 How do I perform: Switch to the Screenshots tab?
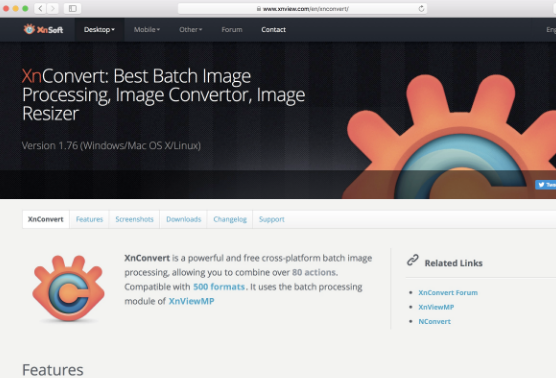coord(134,219)
